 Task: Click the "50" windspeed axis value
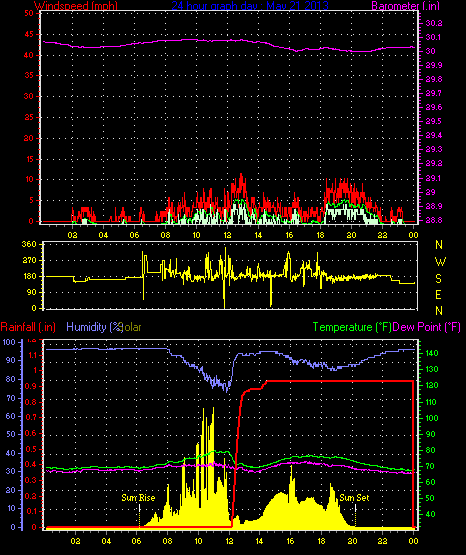(29, 13)
